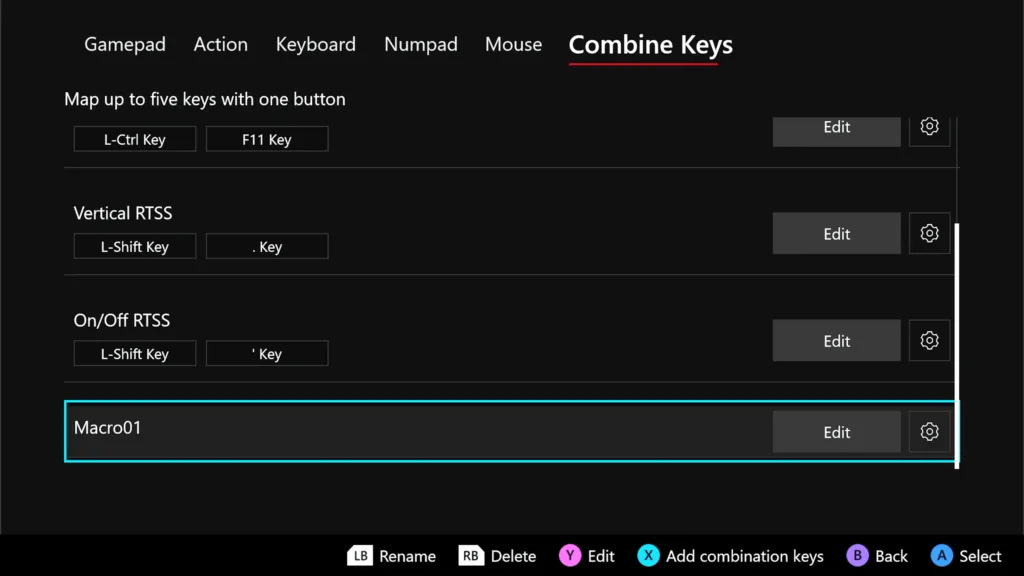Edit the Vertical RTSS mapping
This screenshot has height=576, width=1024.
836,233
